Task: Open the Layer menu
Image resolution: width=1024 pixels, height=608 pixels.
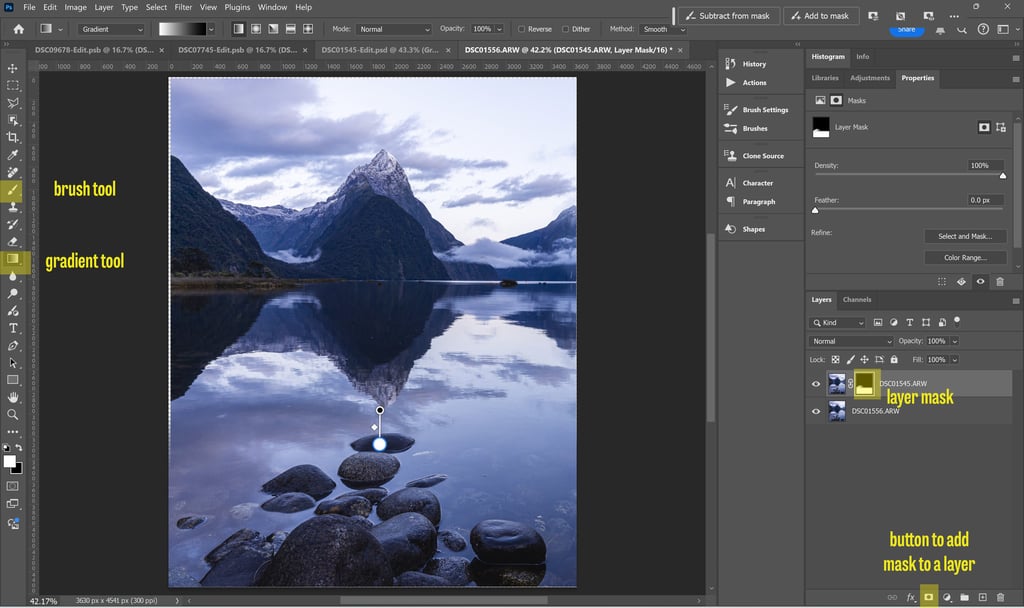Action: [103, 7]
